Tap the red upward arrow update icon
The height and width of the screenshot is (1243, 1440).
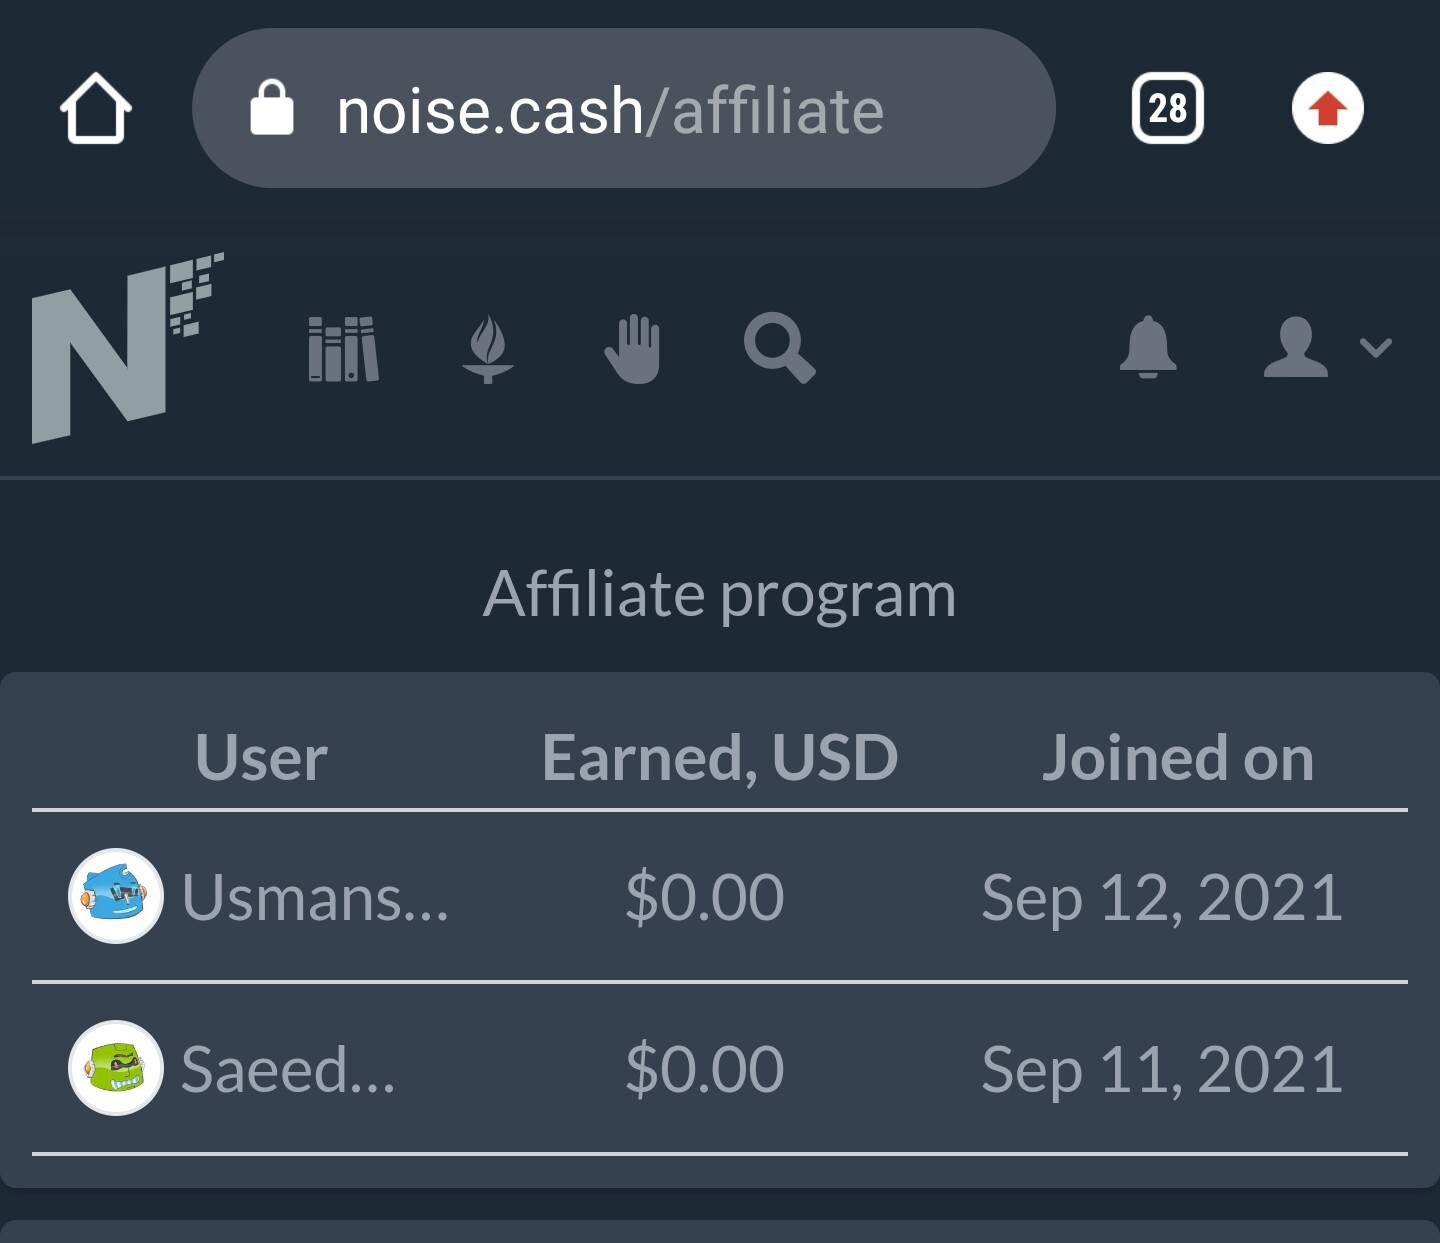[1327, 108]
